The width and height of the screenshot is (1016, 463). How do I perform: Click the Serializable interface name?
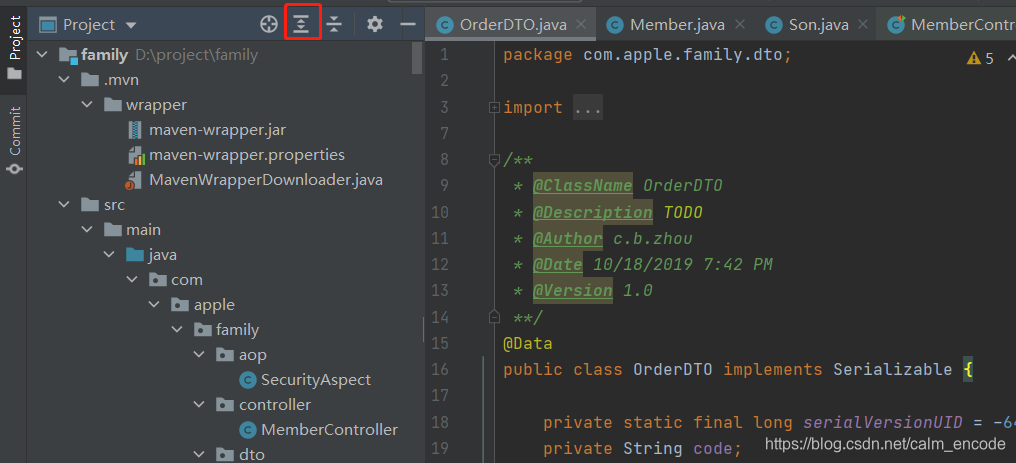click(x=892, y=370)
